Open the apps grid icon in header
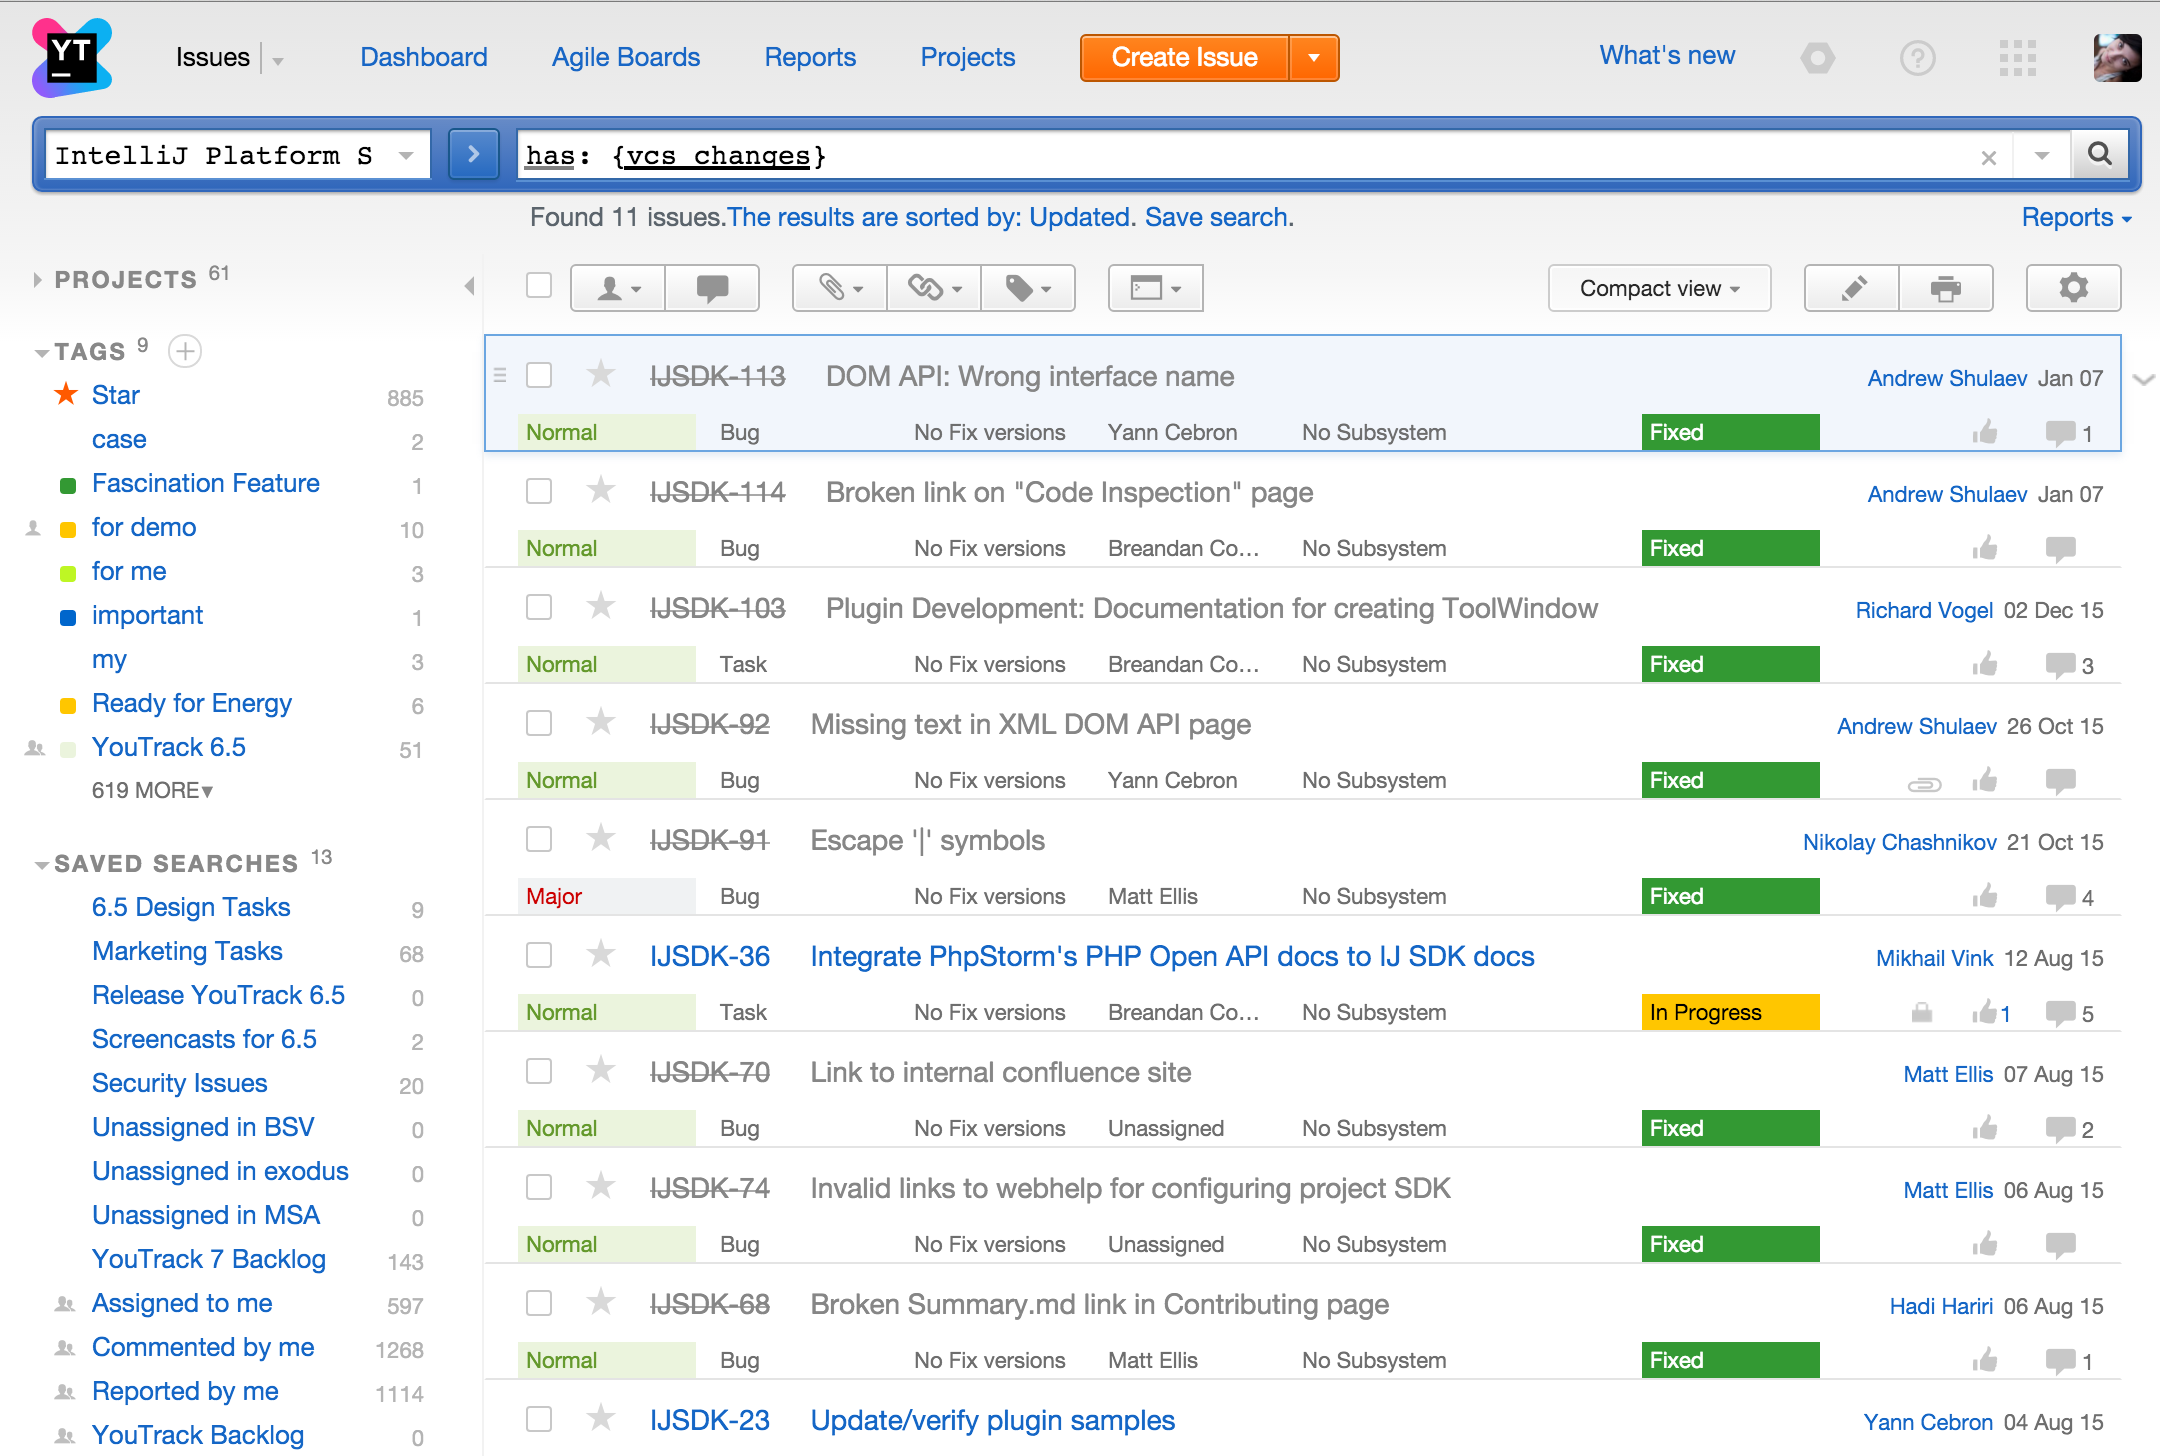This screenshot has height=1456, width=2160. 2018,58
